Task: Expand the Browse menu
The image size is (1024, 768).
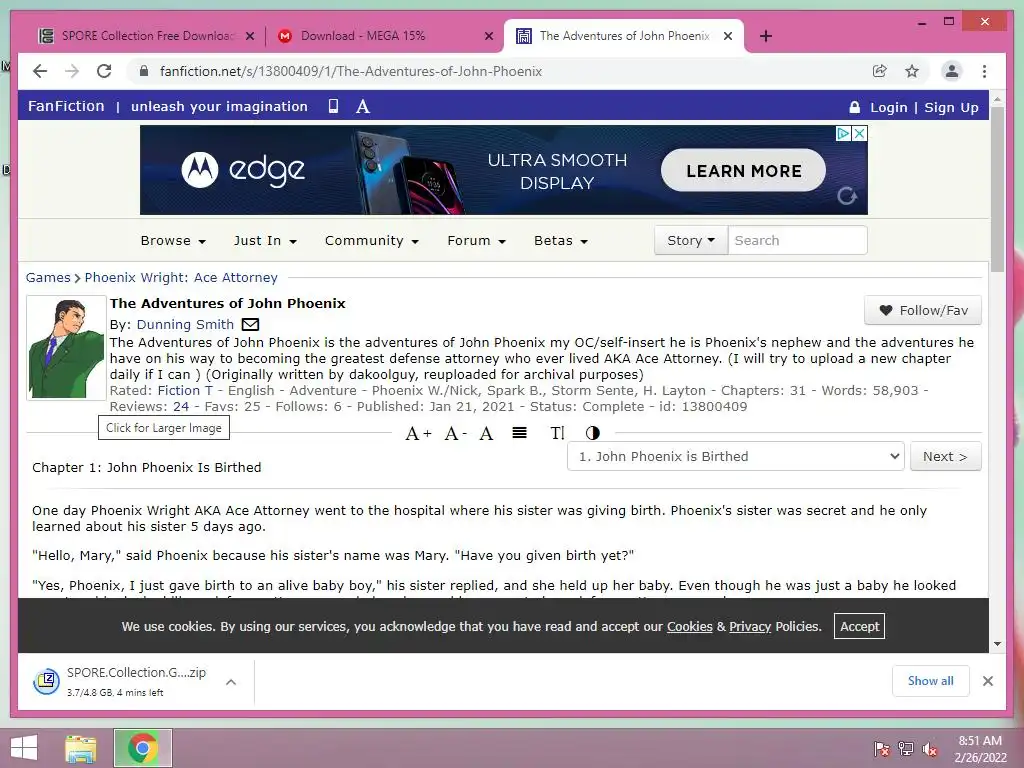Action: click(173, 240)
